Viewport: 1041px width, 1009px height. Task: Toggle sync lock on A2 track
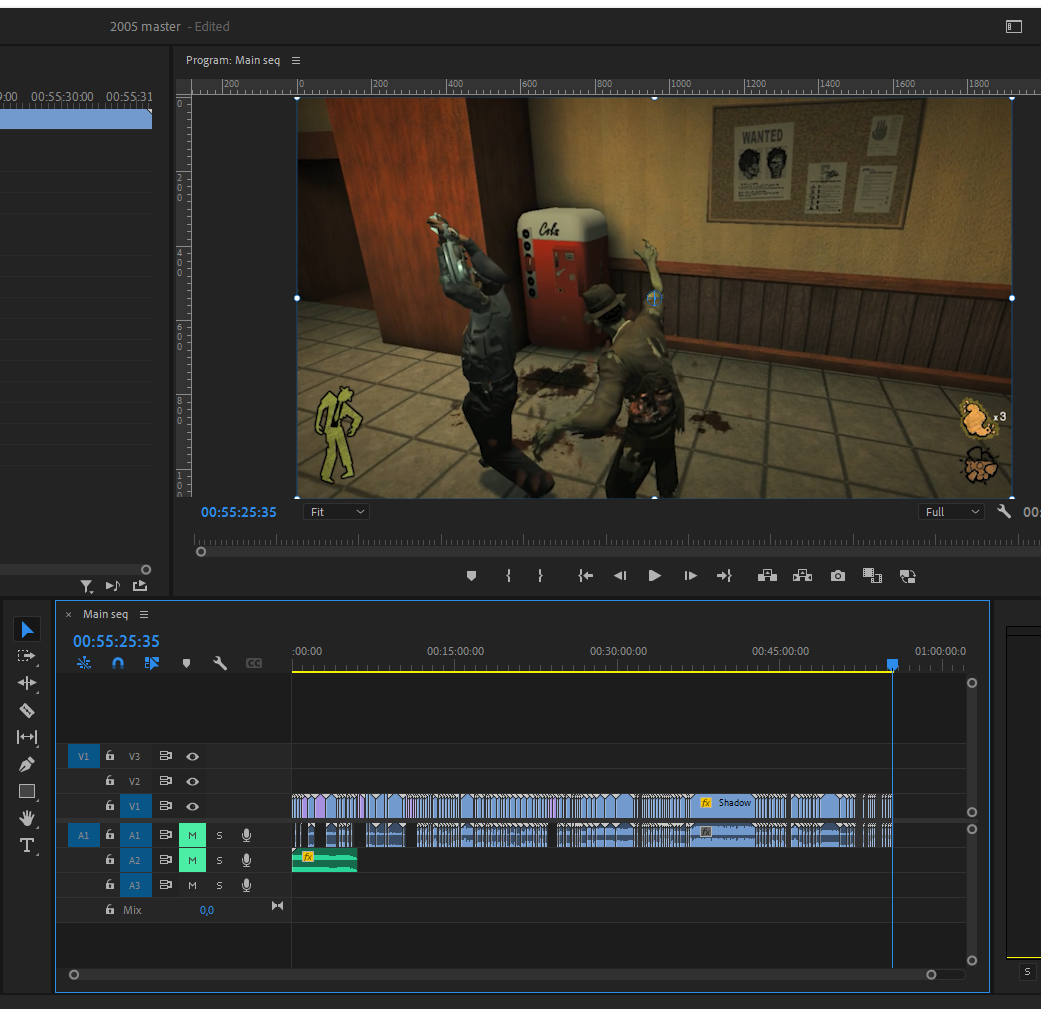tap(166, 860)
